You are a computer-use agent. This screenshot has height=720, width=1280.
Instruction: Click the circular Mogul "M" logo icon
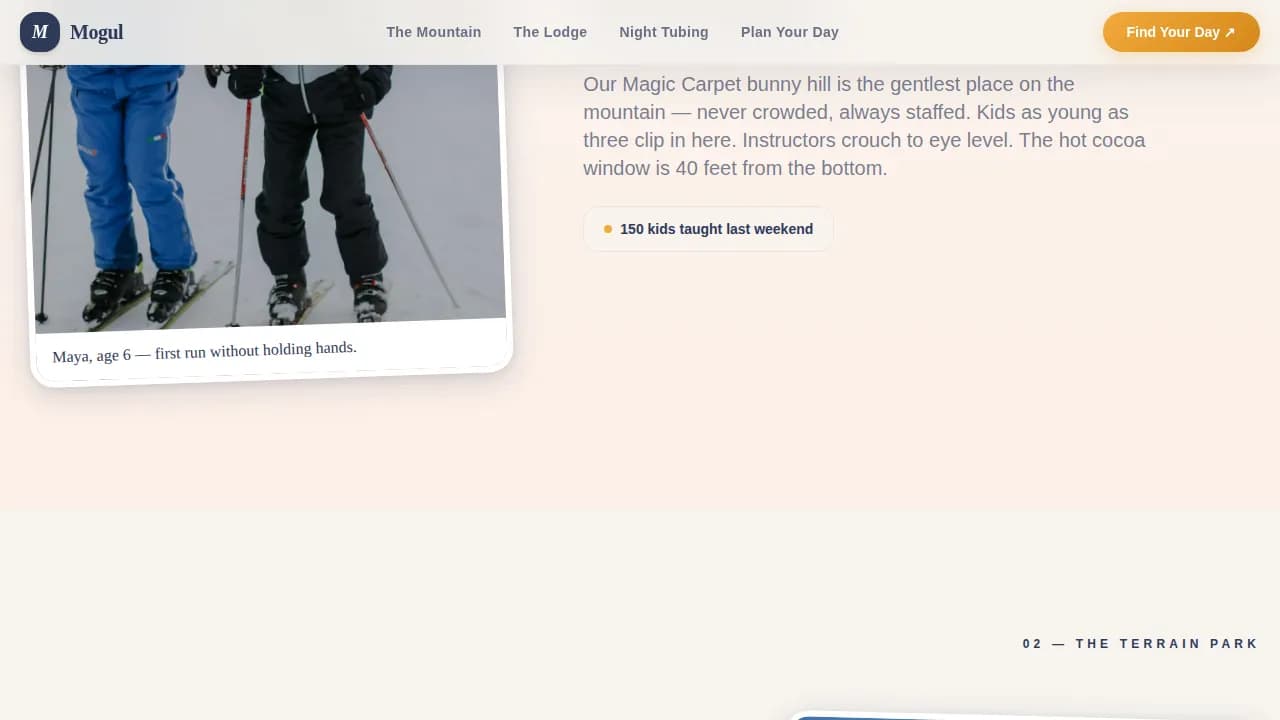[x=40, y=31]
